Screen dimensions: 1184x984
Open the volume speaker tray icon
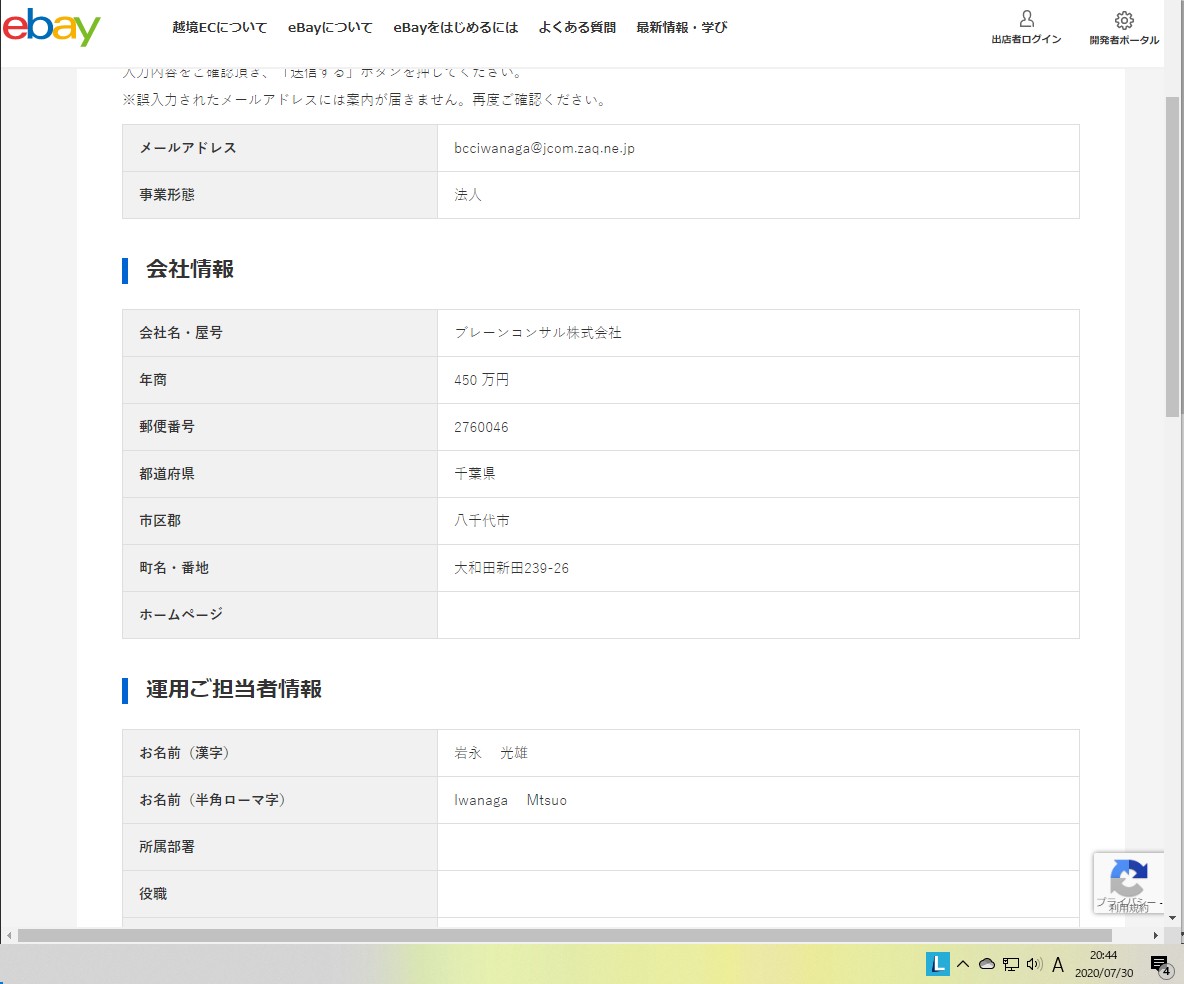[x=1034, y=964]
